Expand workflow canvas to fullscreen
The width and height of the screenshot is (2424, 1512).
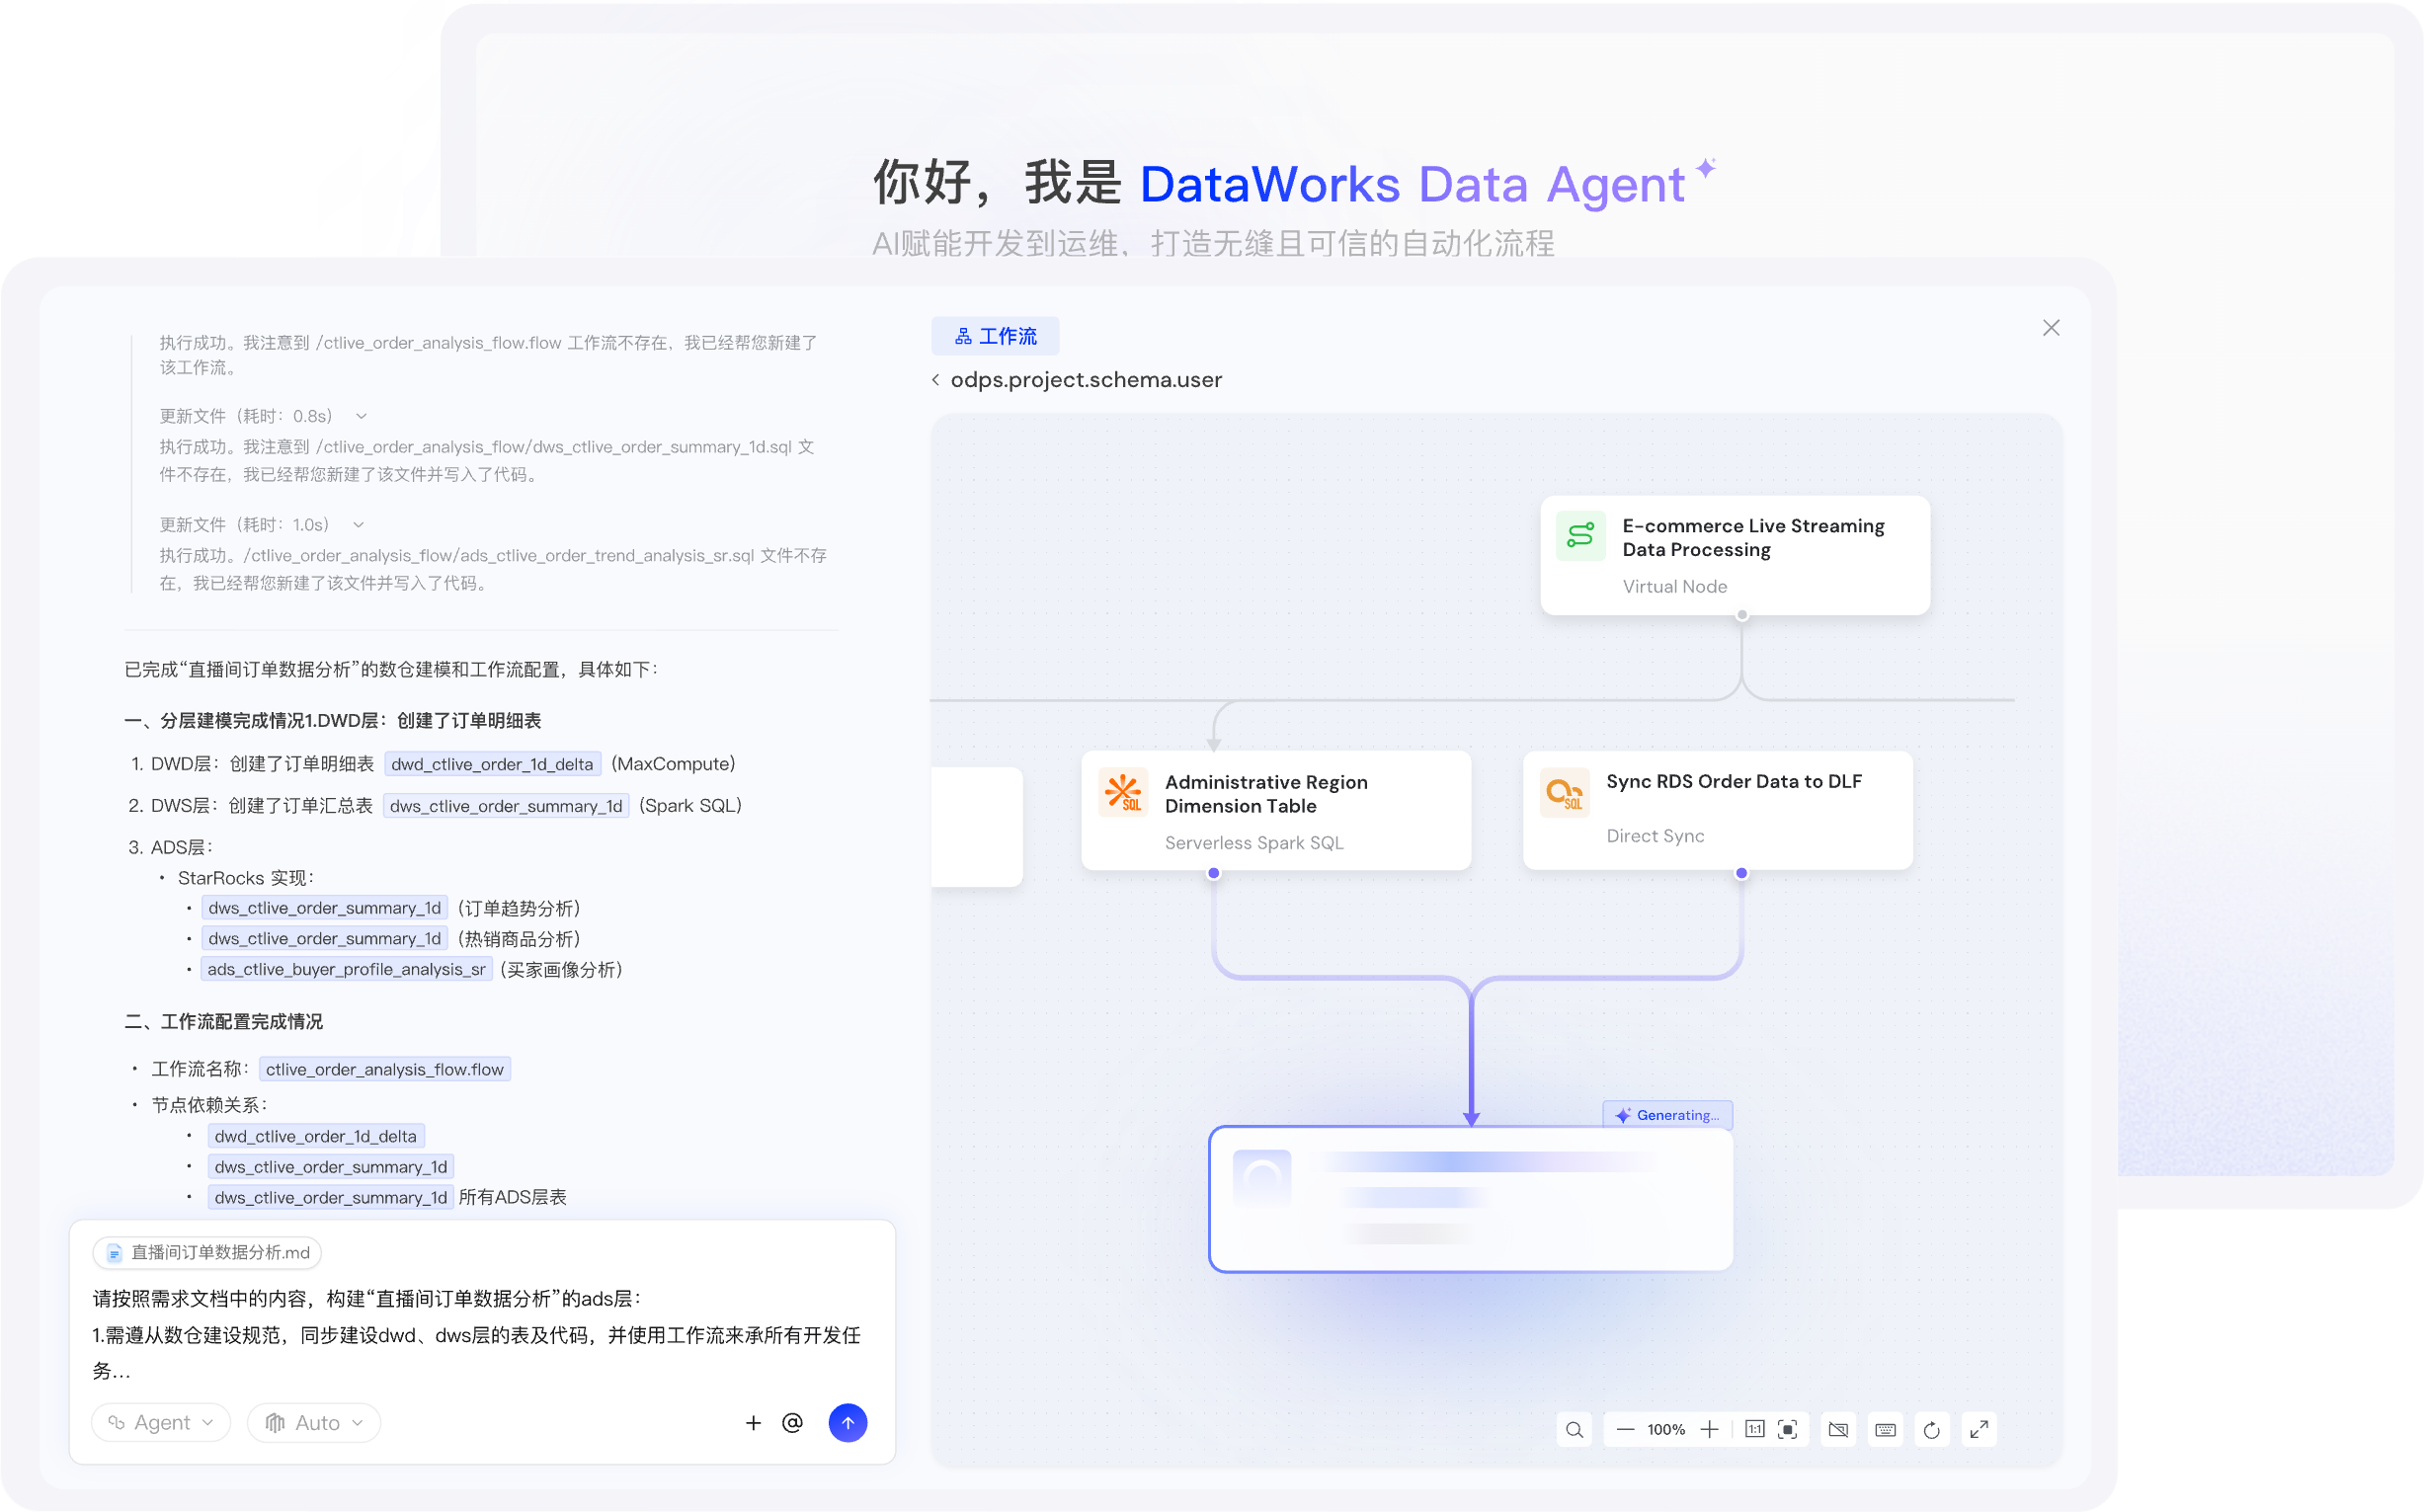(x=1979, y=1429)
